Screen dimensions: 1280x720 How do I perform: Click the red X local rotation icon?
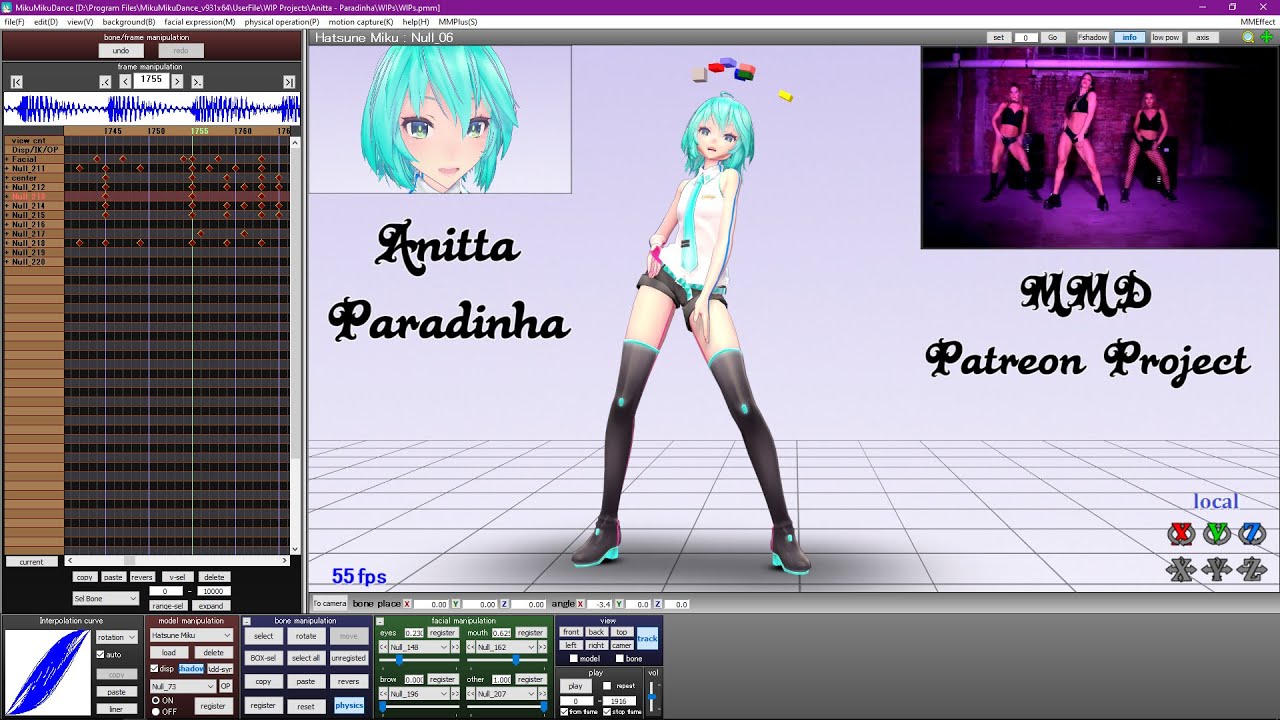[1181, 533]
